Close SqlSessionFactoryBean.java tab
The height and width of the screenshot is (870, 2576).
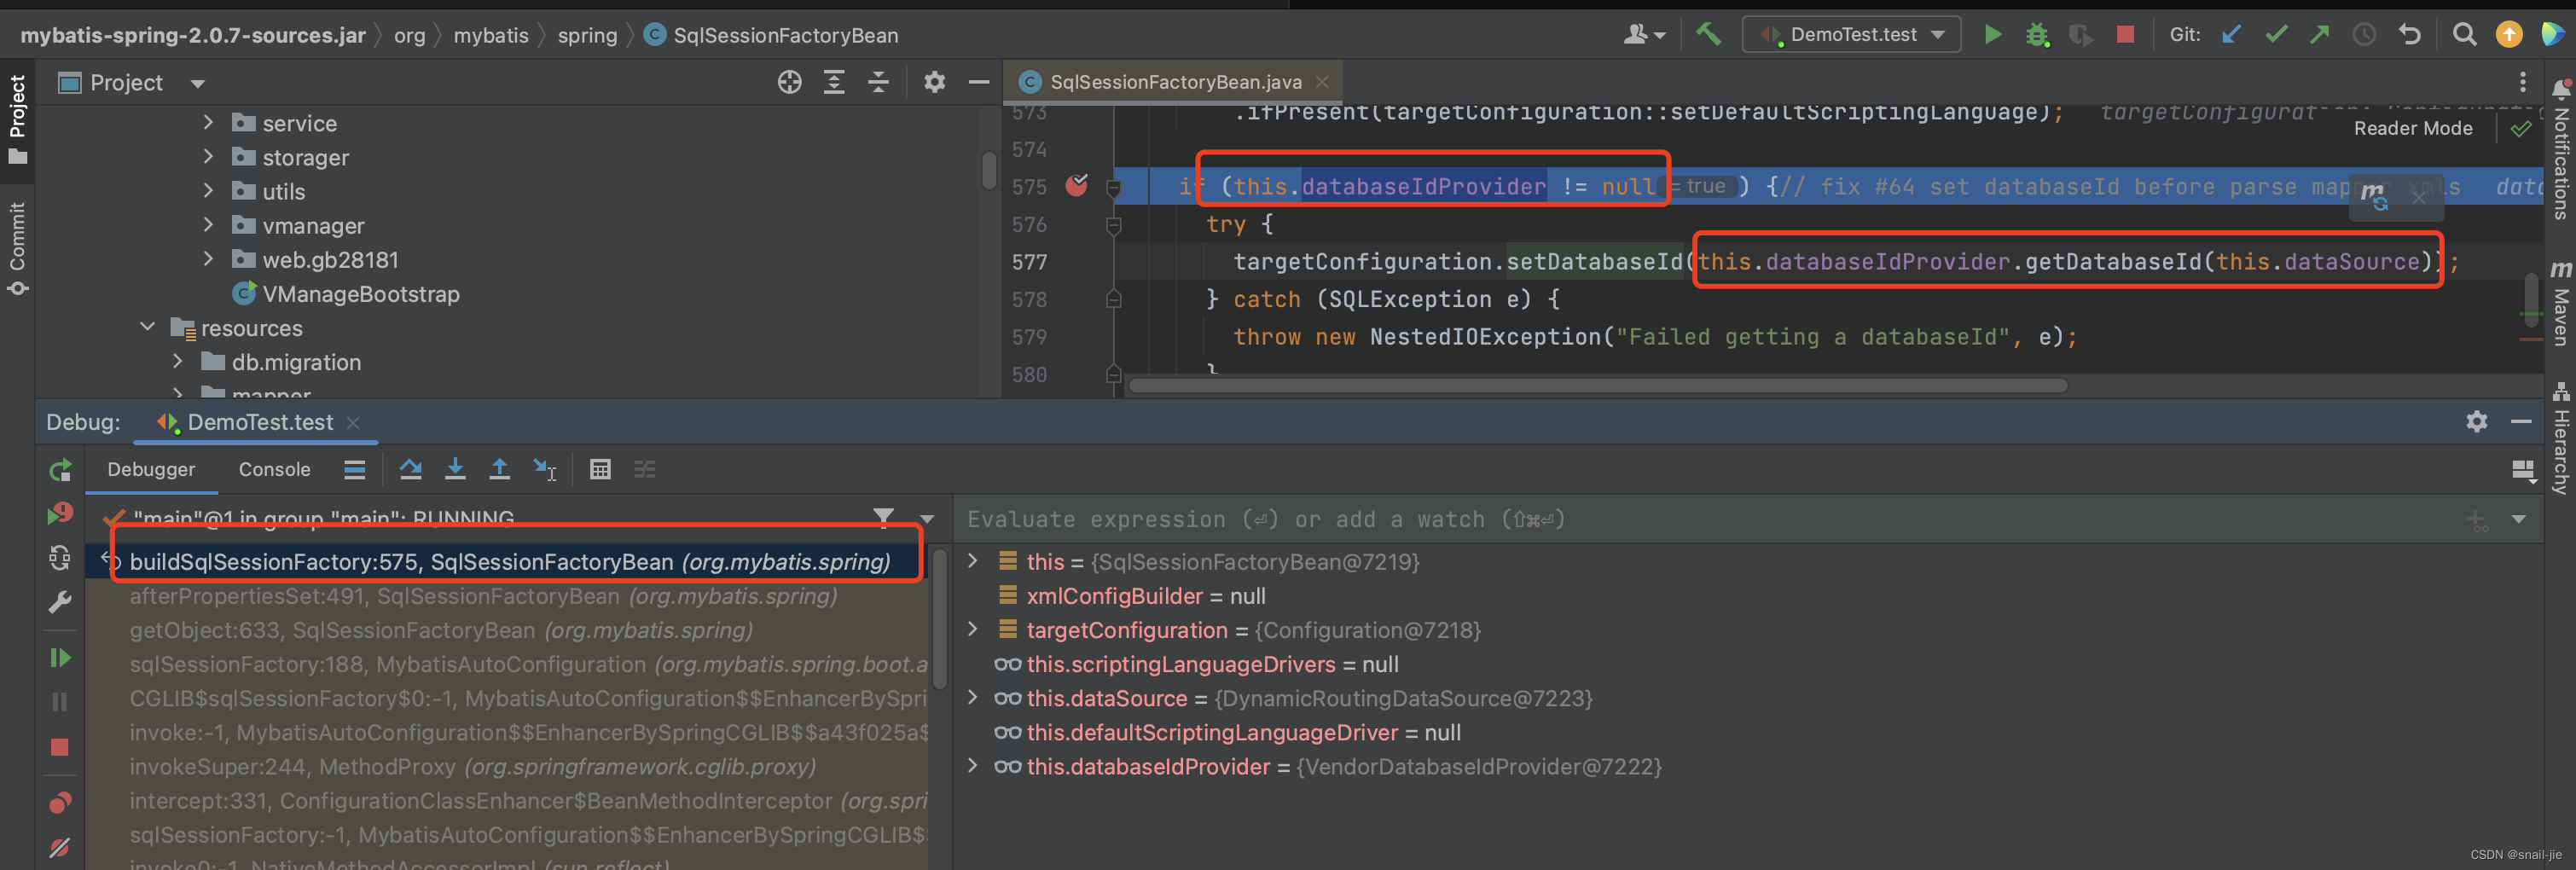pos(1322,82)
